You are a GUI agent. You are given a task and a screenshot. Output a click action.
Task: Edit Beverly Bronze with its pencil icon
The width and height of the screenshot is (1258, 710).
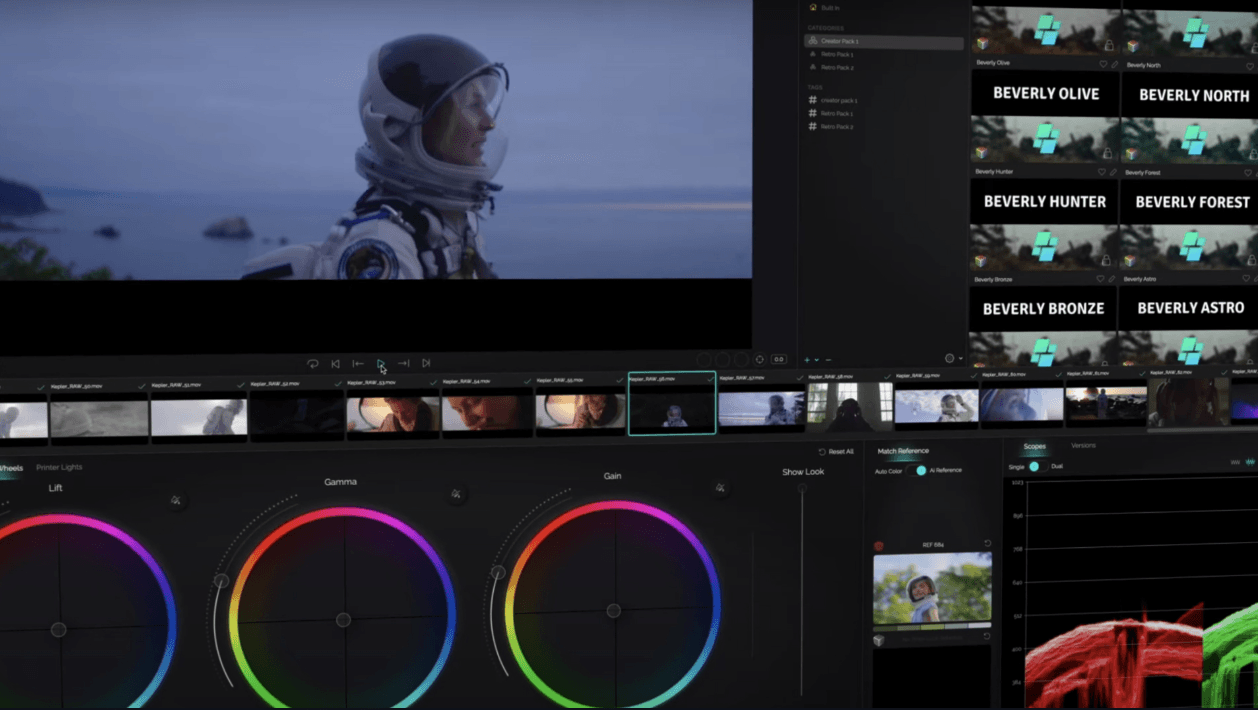coord(1113,279)
